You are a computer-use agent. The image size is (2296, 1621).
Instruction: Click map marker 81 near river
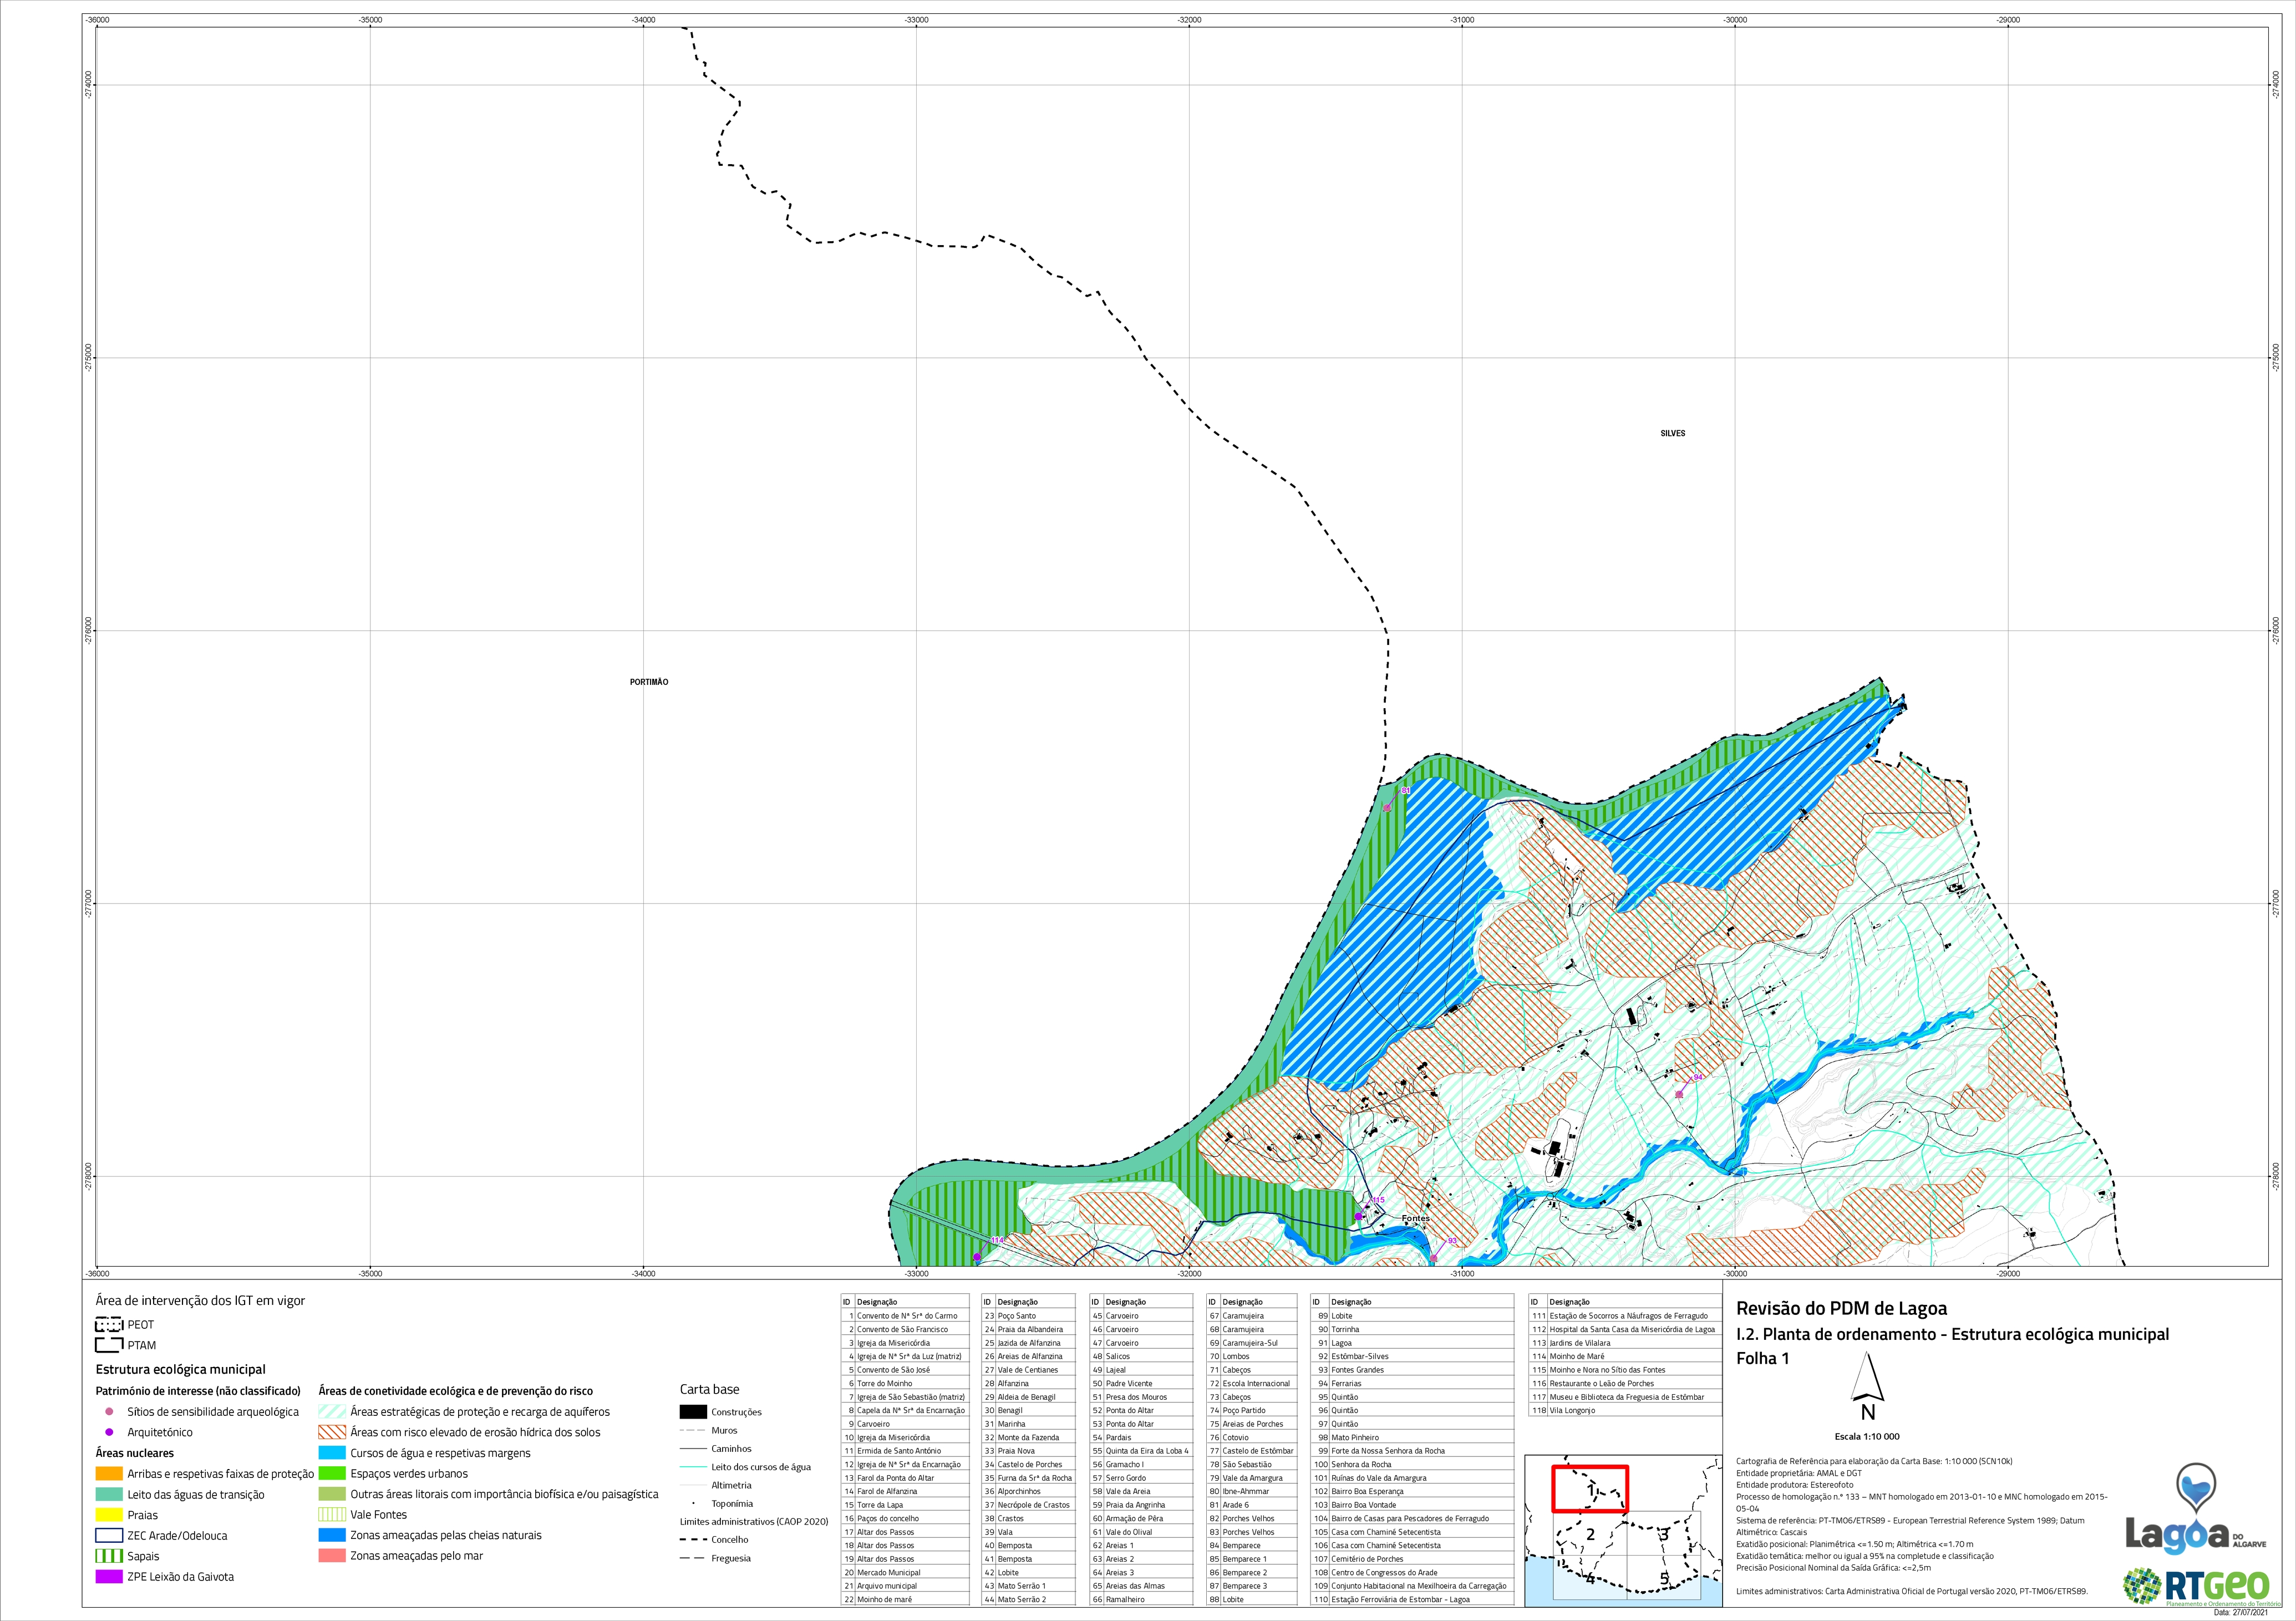1387,807
